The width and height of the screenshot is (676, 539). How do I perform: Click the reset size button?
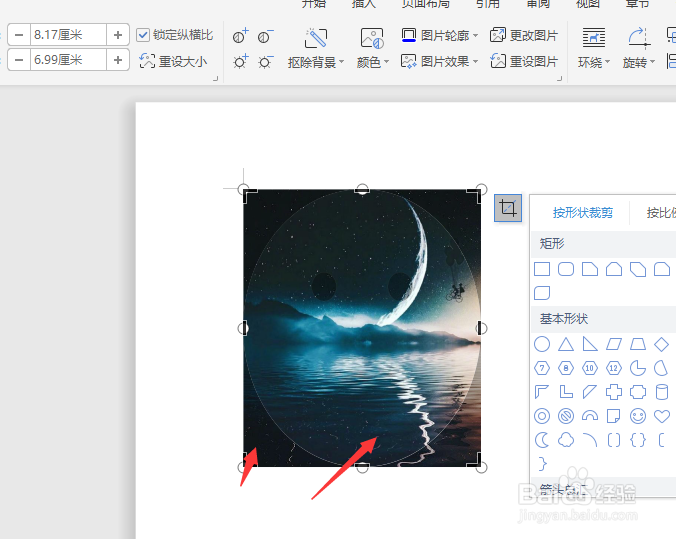pyautogui.click(x=173, y=61)
